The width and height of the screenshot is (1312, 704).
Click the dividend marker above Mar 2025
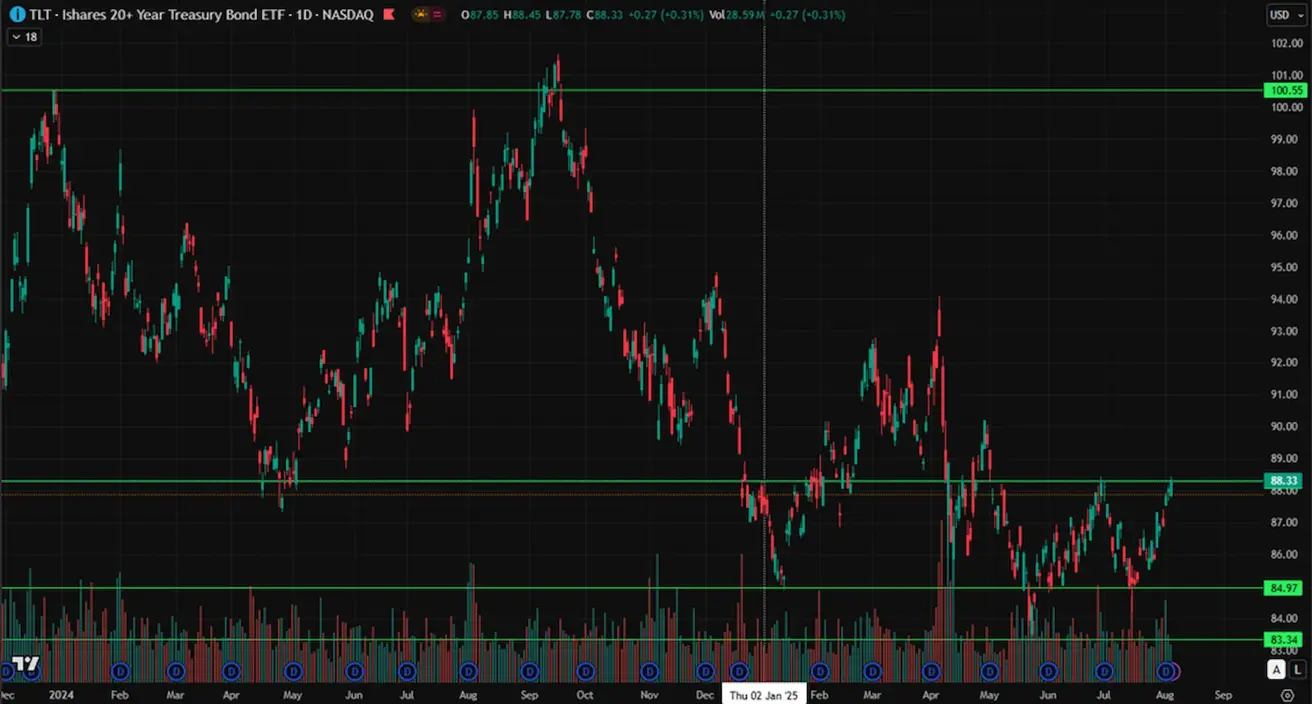click(x=872, y=670)
